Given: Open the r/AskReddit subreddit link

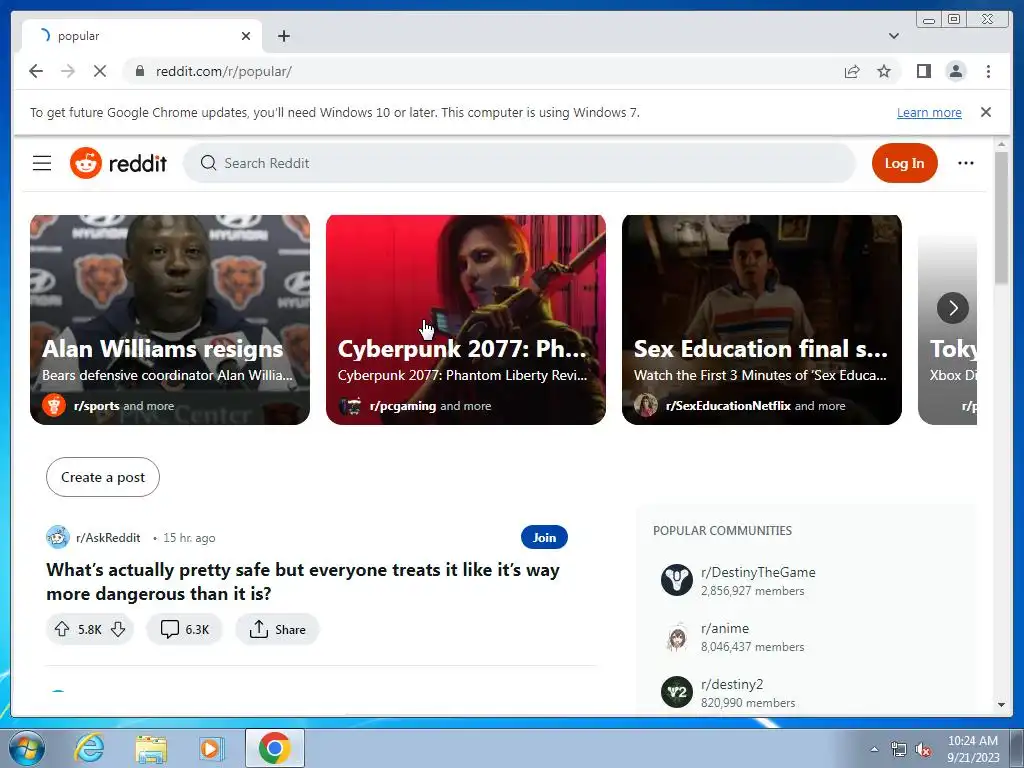Looking at the screenshot, I should click(108, 537).
